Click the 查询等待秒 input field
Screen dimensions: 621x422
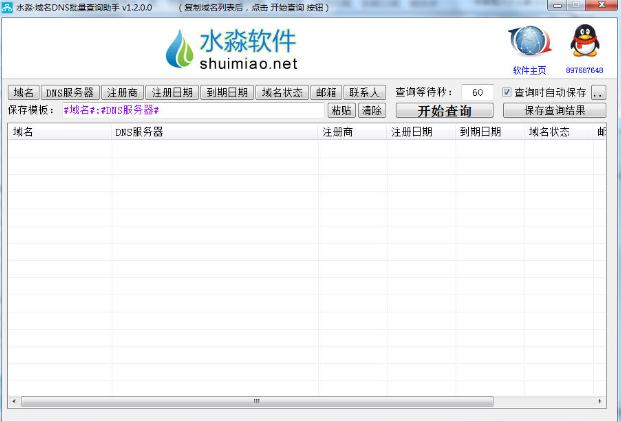coord(476,92)
